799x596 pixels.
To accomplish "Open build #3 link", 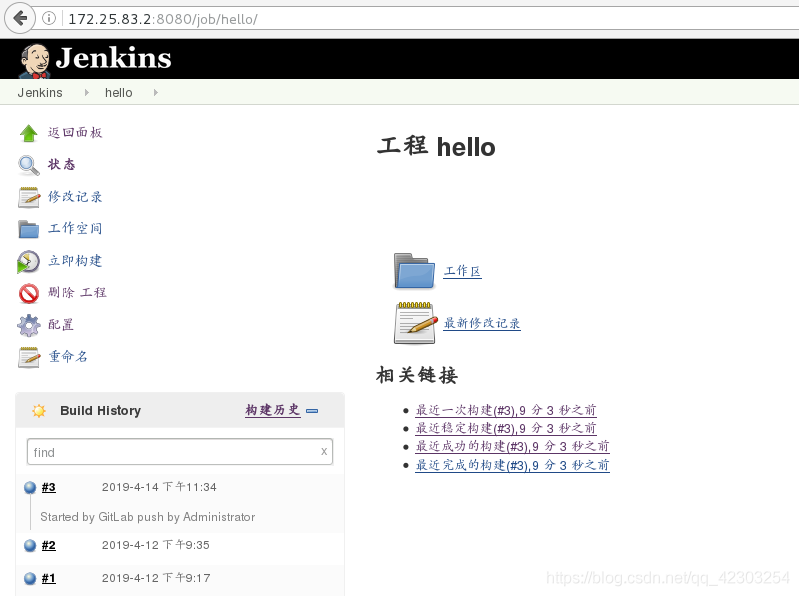I will (x=48, y=487).
